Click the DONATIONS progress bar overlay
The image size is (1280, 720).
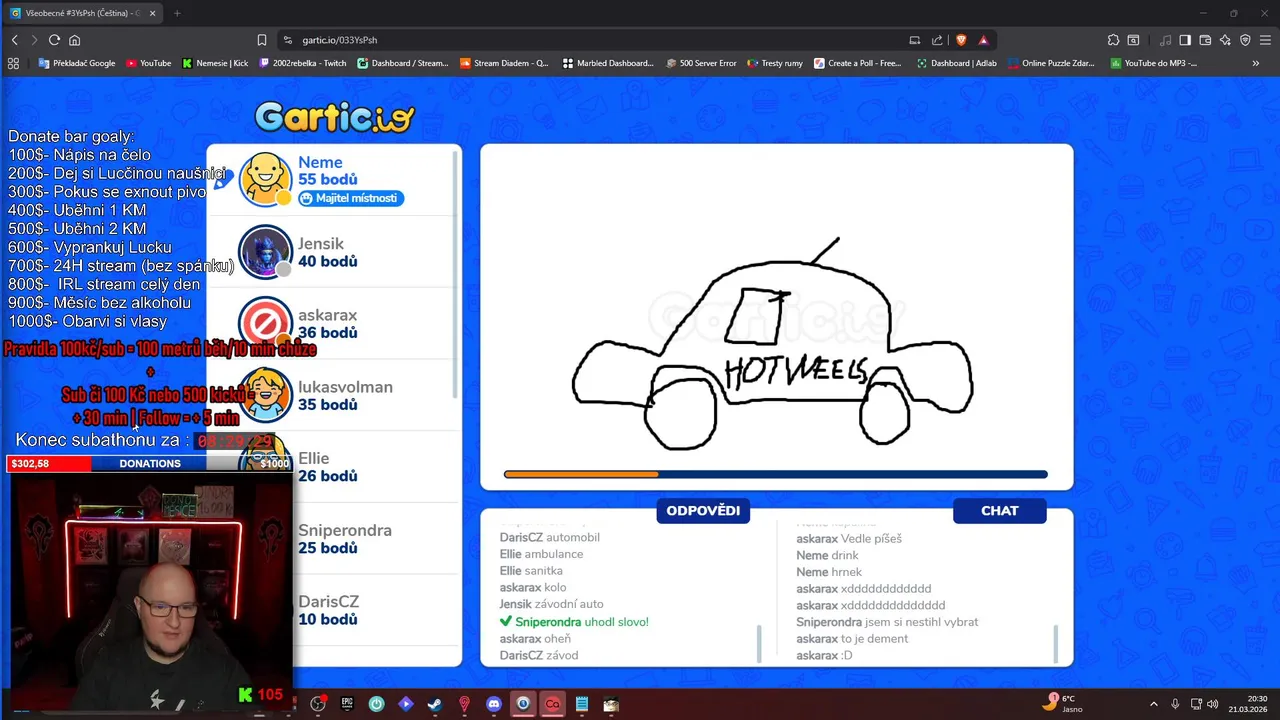tap(150, 463)
